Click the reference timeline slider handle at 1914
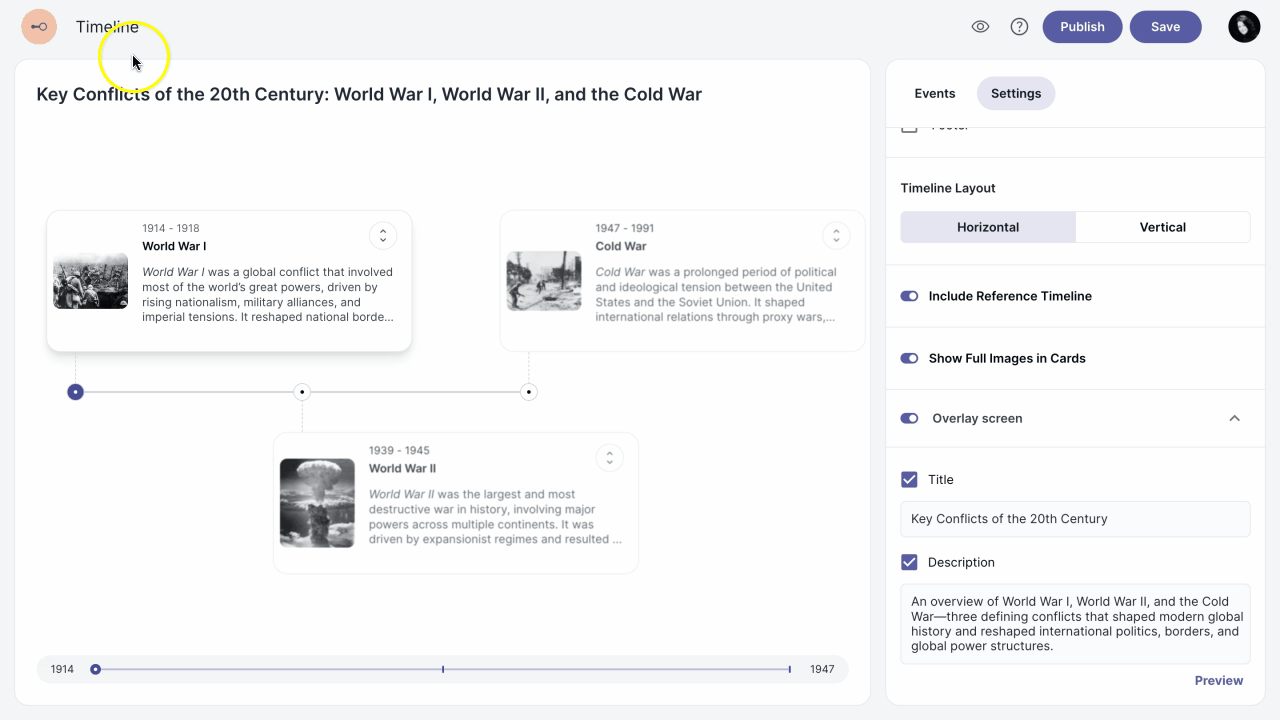Screen dimensions: 1280x720 pos(96,669)
